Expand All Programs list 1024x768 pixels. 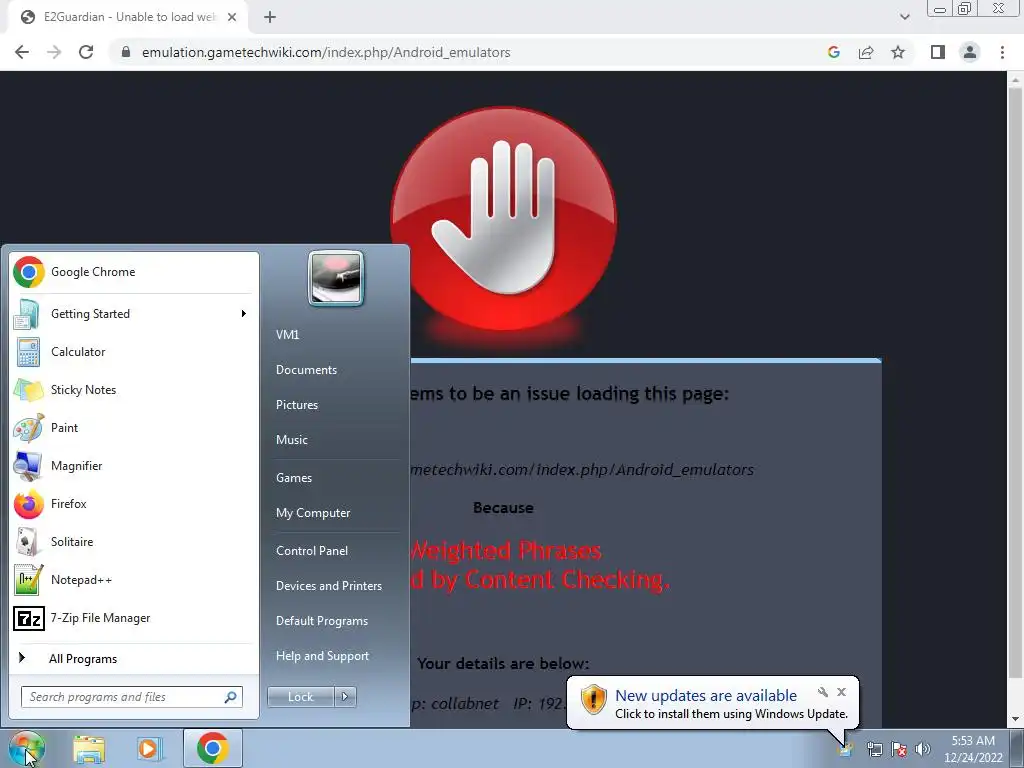[134, 658]
